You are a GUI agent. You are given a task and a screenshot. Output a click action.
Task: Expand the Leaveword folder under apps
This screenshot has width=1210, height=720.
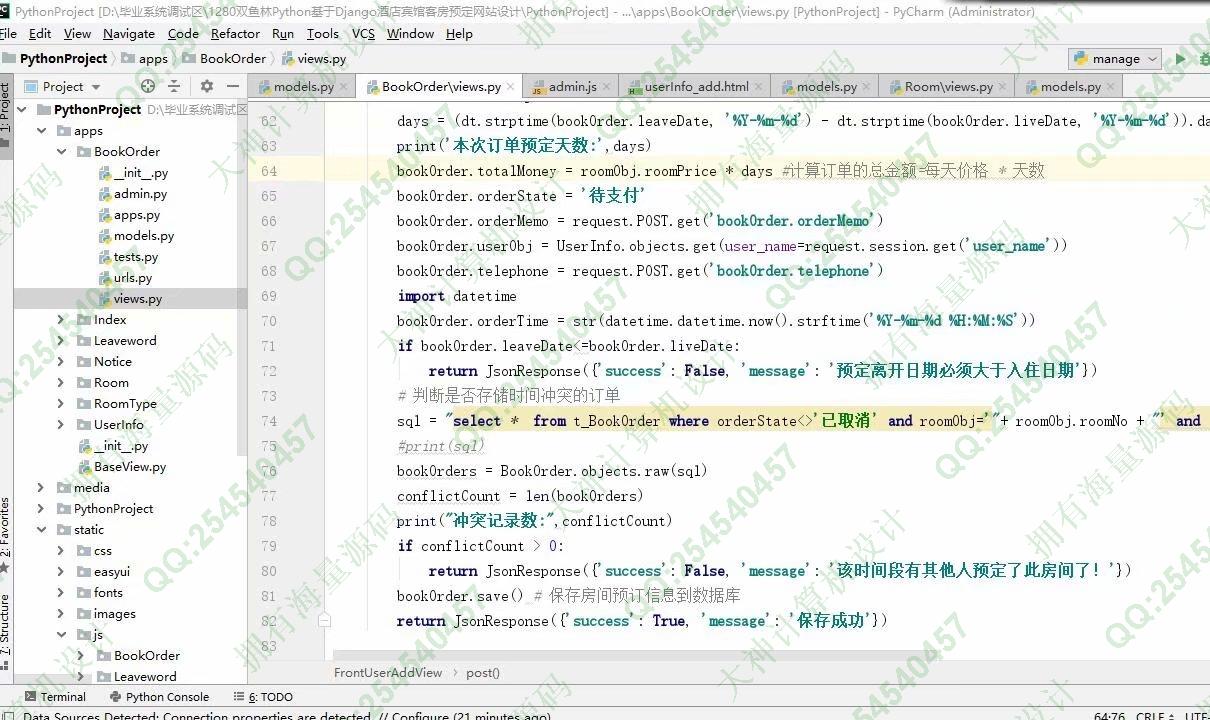pyautogui.click(x=61, y=341)
